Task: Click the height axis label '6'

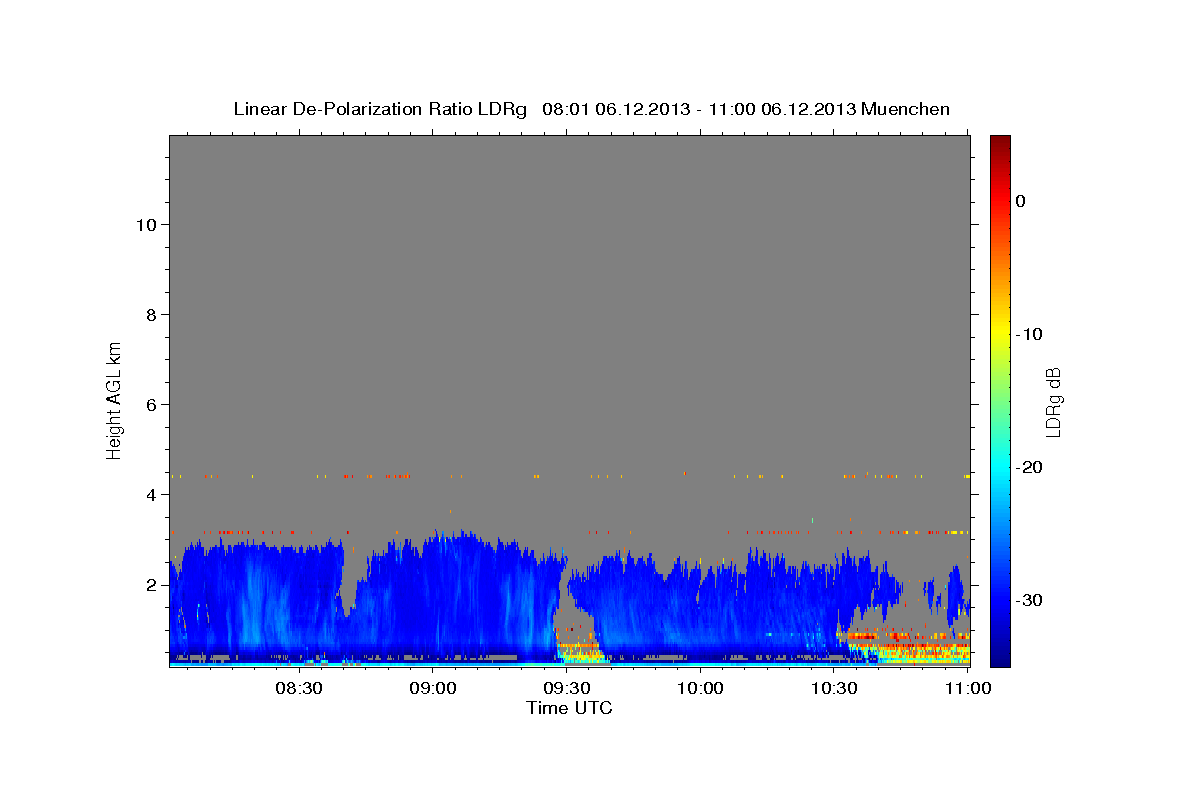Action: pyautogui.click(x=150, y=404)
